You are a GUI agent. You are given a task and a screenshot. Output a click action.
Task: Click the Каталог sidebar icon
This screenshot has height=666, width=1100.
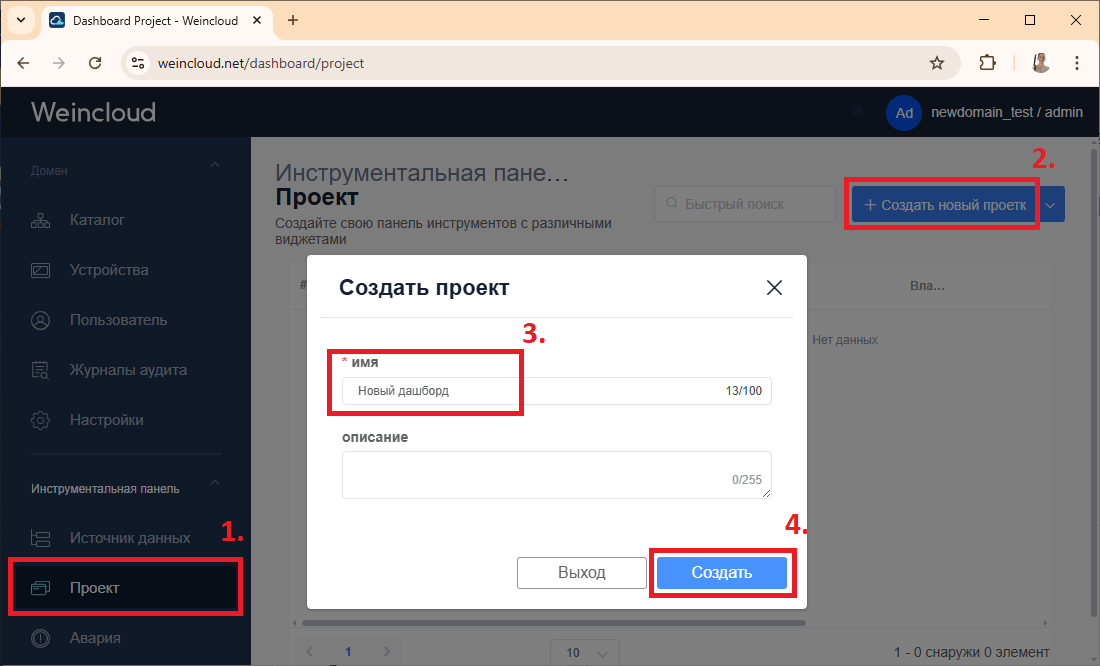41,220
